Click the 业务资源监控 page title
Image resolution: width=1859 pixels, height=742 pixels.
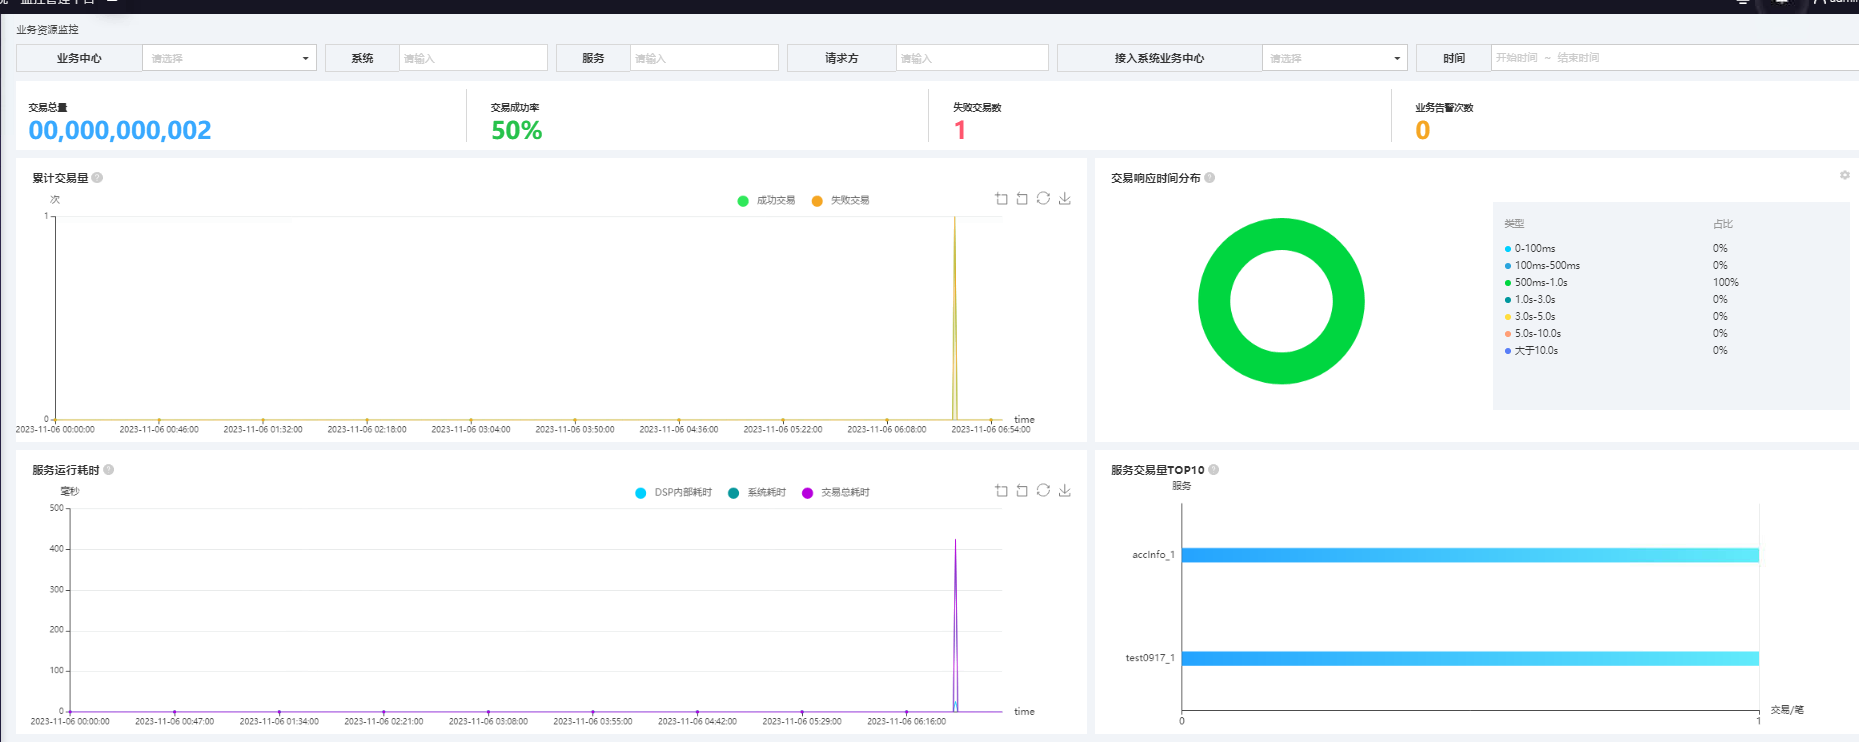click(47, 30)
